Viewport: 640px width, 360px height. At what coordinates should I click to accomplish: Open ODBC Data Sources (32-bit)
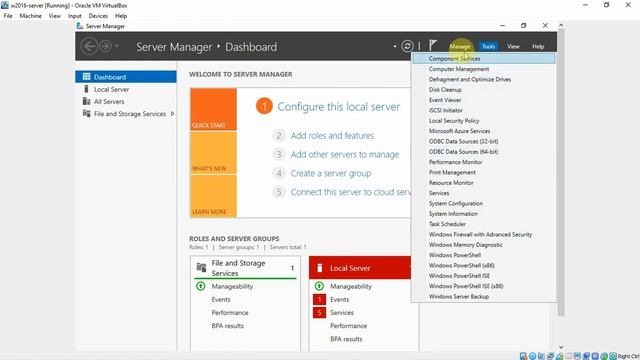pos(484,141)
